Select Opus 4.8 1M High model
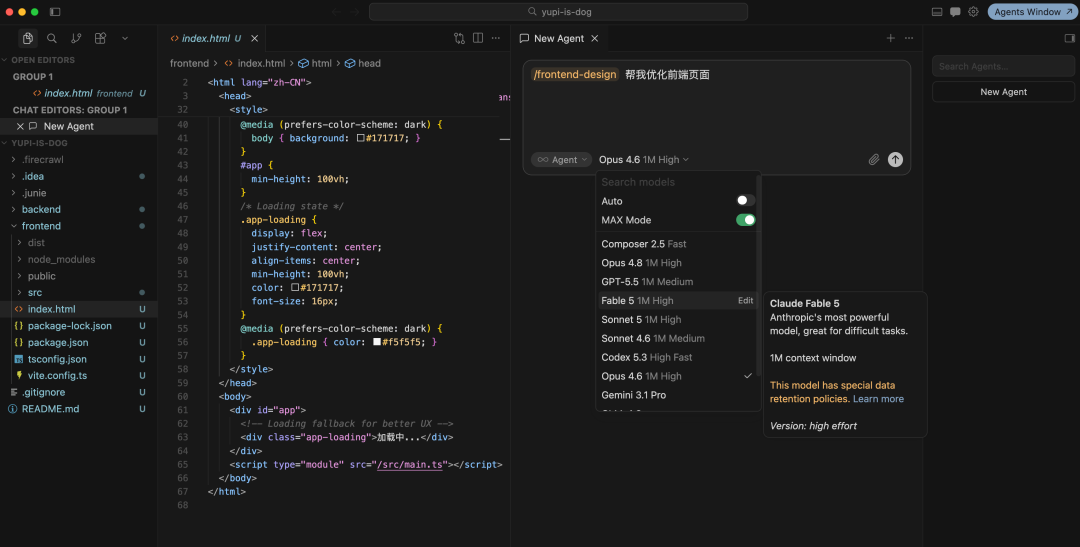The image size is (1080, 547). pyautogui.click(x=677, y=262)
